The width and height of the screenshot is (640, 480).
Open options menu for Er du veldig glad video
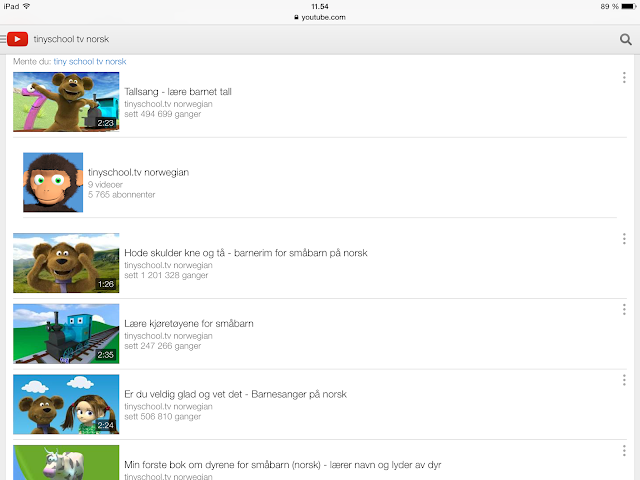[x=624, y=380]
